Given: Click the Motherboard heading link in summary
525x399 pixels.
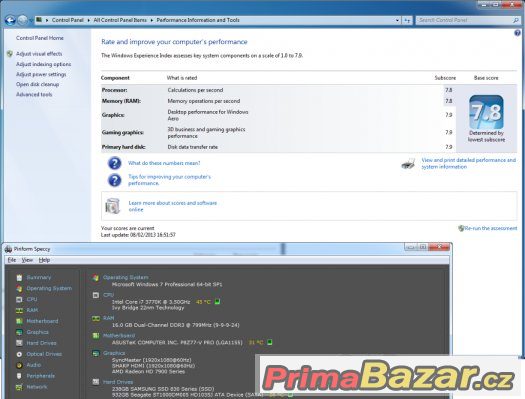Looking at the screenshot, I should (119, 335).
